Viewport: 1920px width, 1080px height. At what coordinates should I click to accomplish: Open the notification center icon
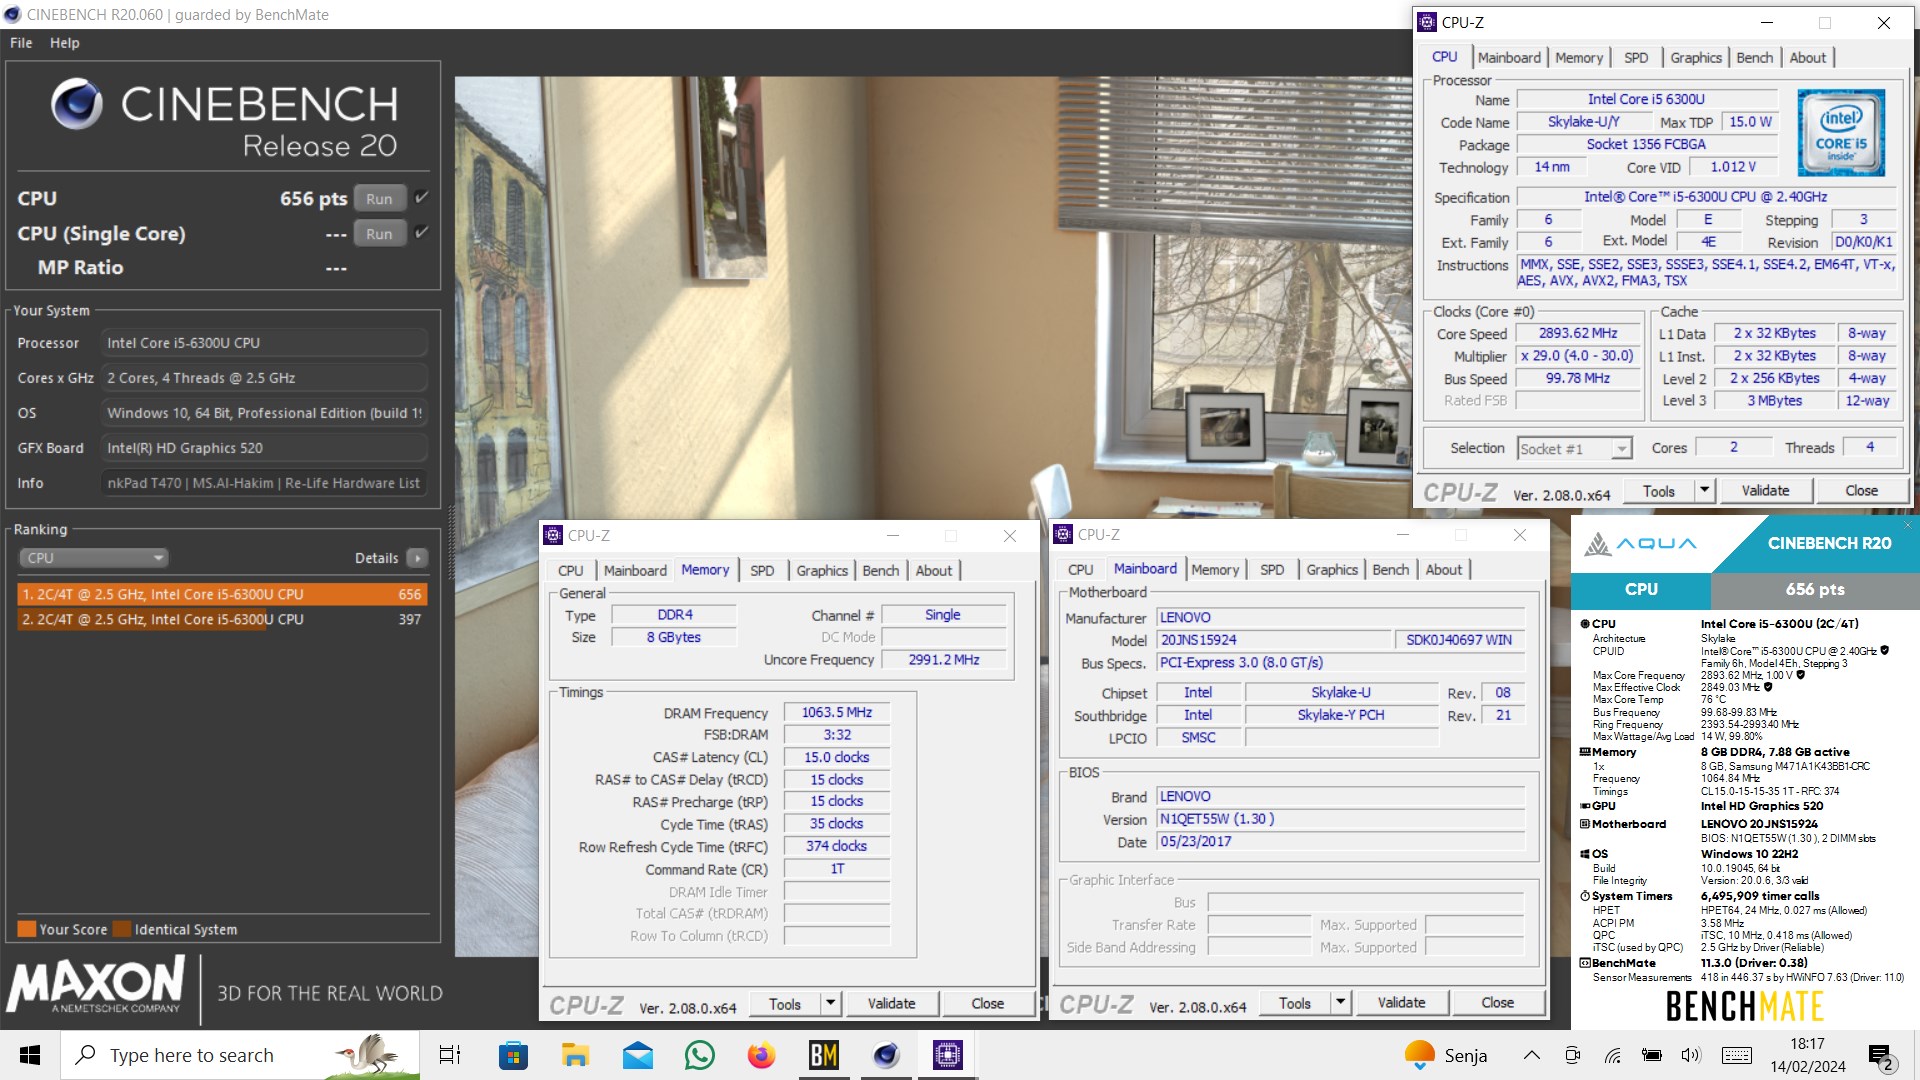tap(1880, 1056)
